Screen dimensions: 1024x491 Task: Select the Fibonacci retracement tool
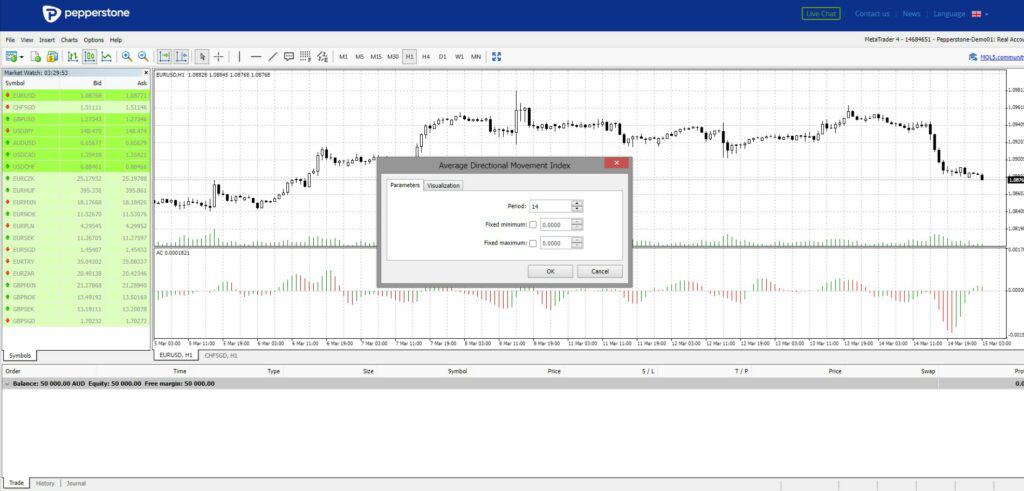click(305, 57)
